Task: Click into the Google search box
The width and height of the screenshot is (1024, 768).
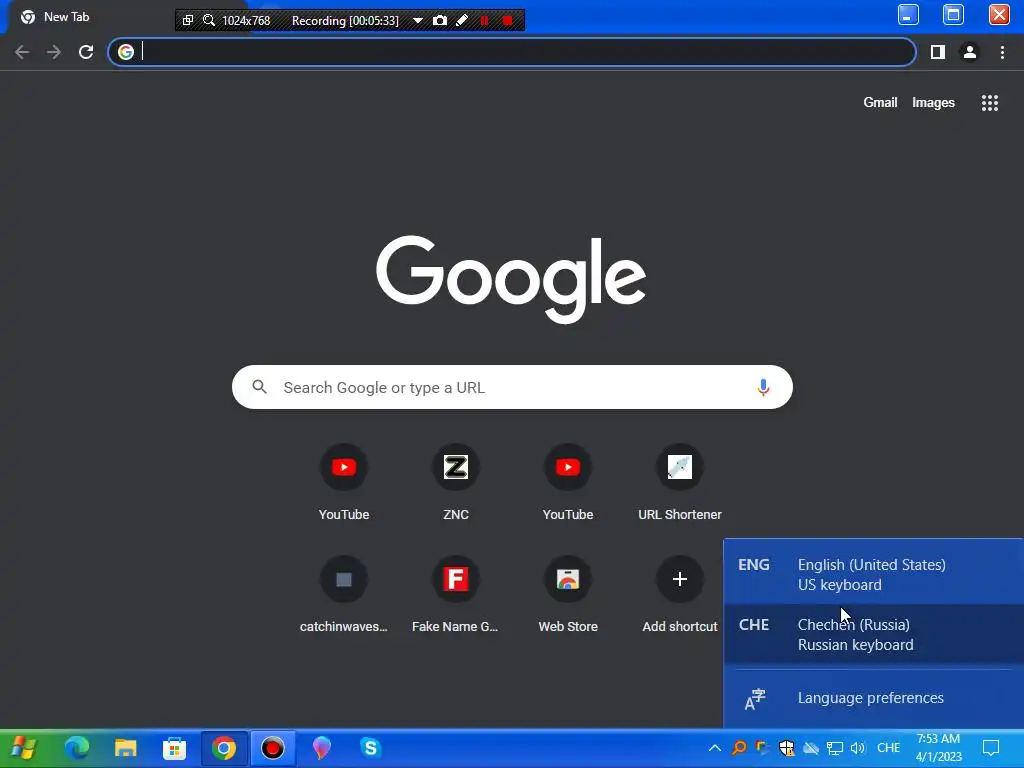Action: pos(512,387)
